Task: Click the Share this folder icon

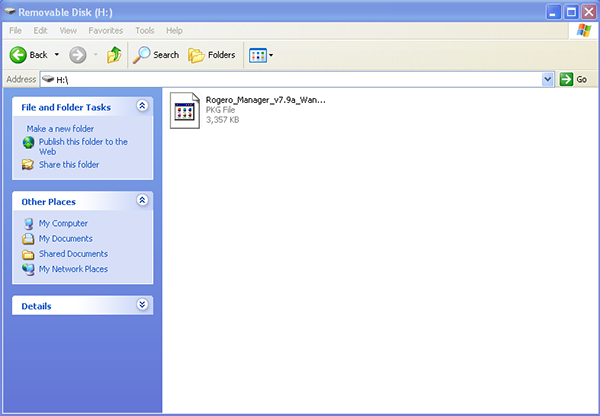Action: click(x=28, y=165)
